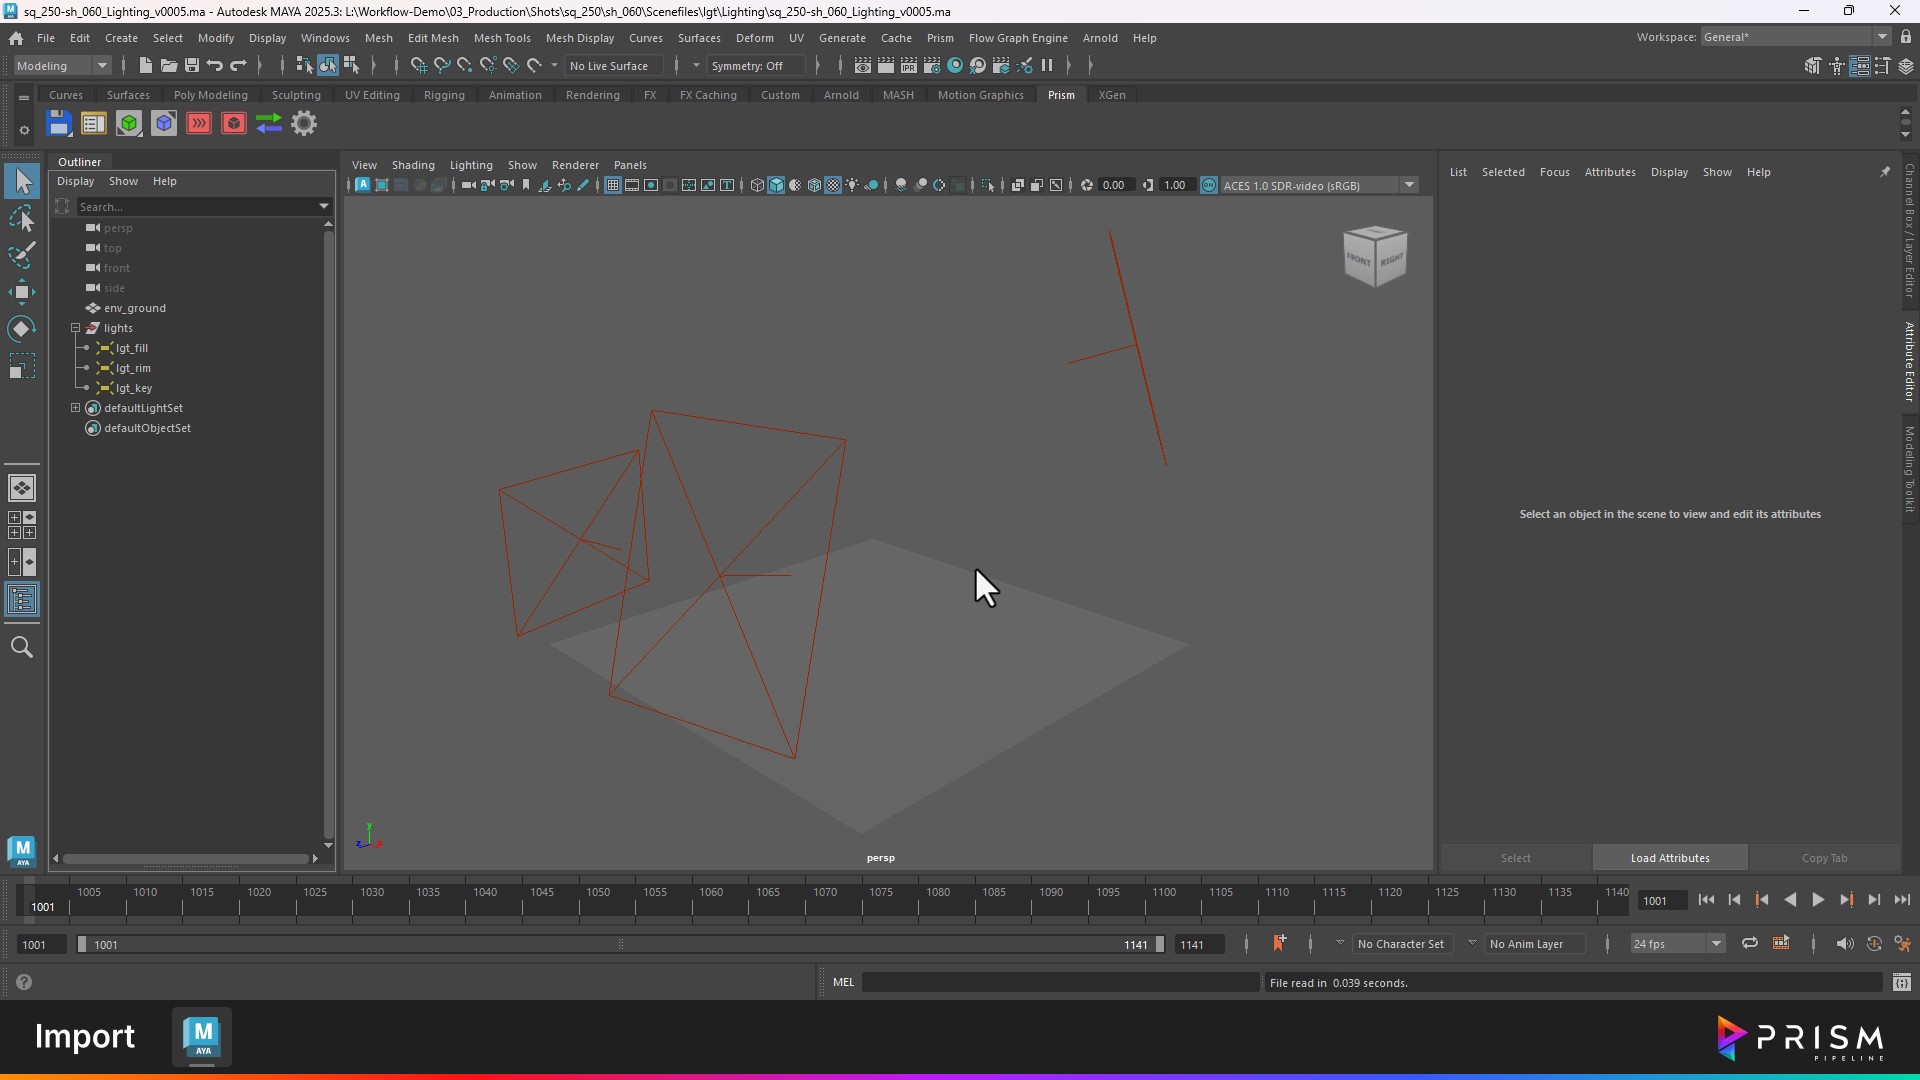Expand the defaultLightSet node
1920x1080 pixels.
[x=76, y=408]
